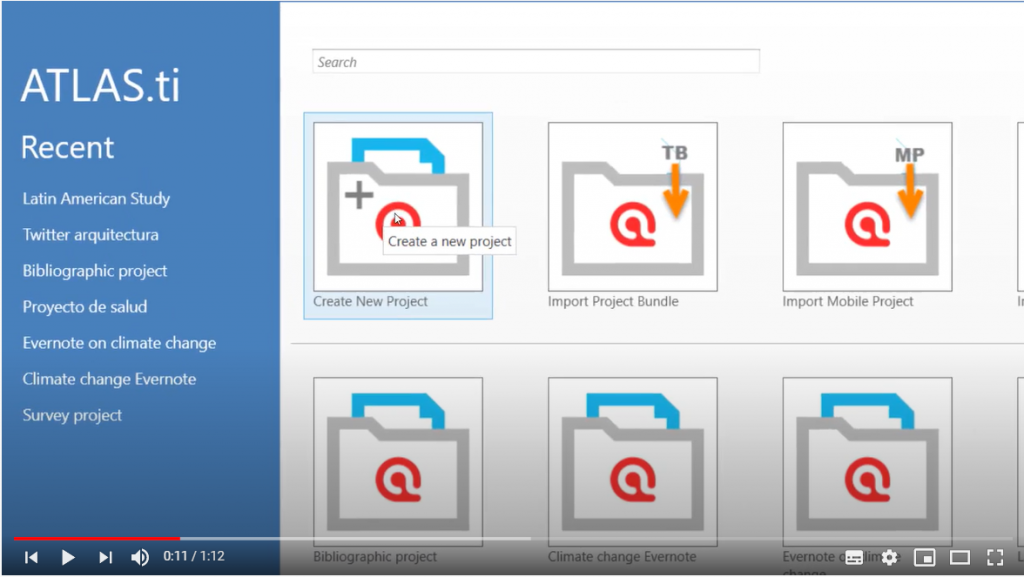Screen dimensions: 1024x577
Task: Open recent project Latin American Study
Action: pyautogui.click(x=96, y=199)
